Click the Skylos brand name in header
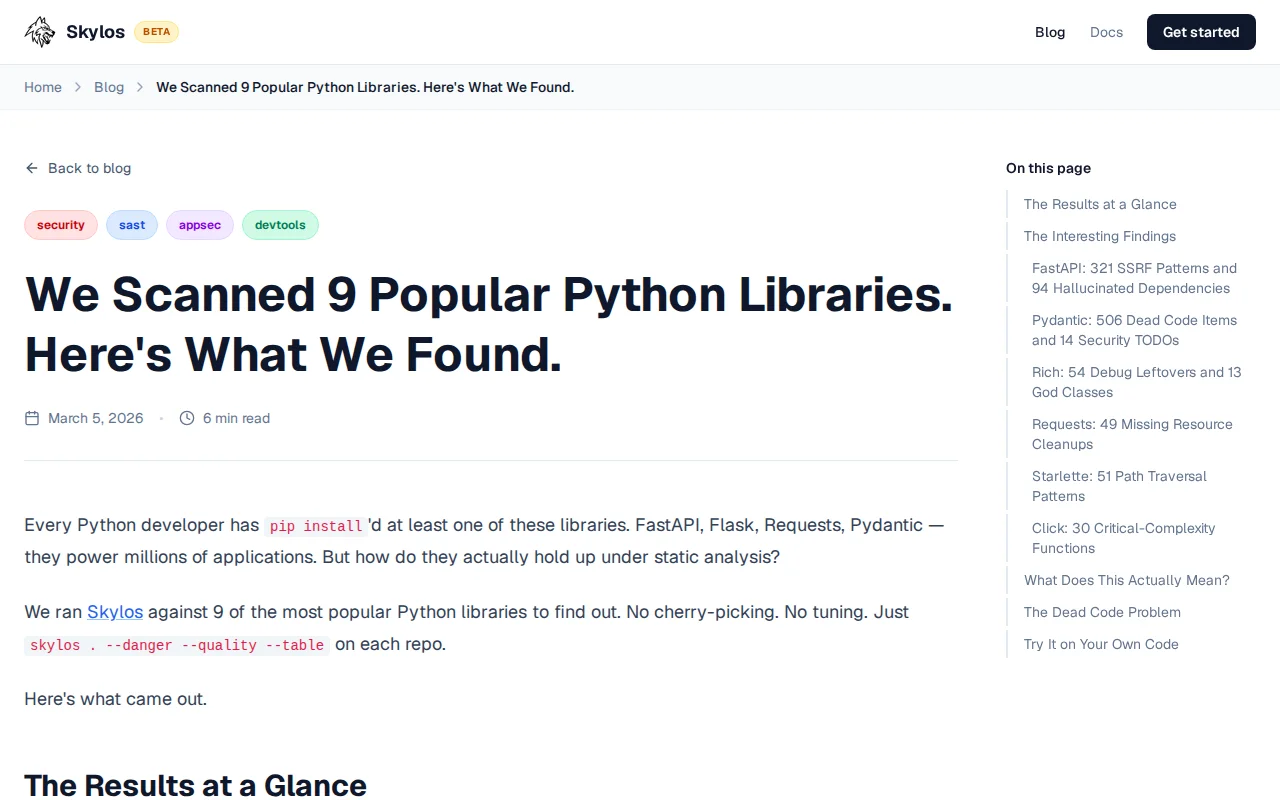 point(95,32)
